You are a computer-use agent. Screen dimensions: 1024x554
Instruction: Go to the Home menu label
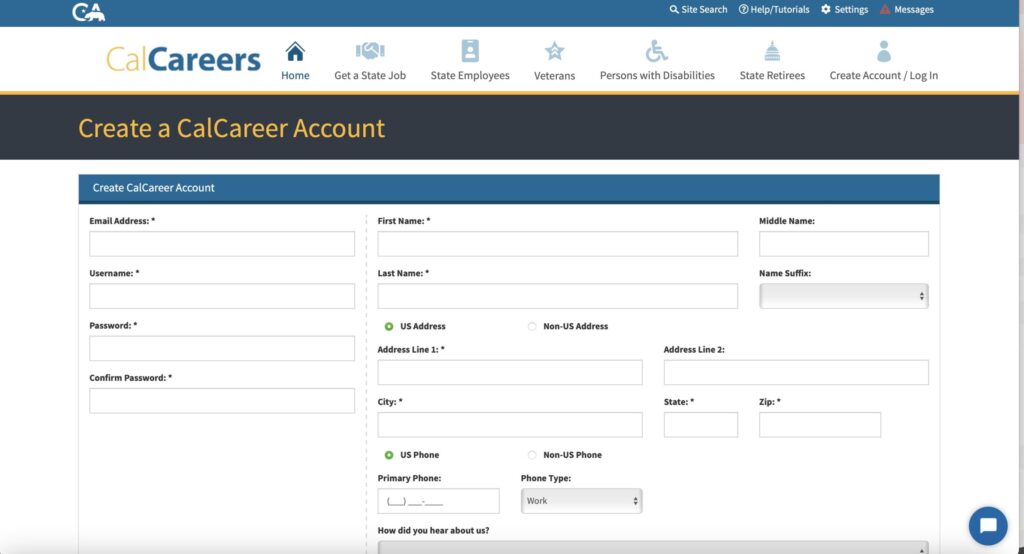(x=295, y=75)
